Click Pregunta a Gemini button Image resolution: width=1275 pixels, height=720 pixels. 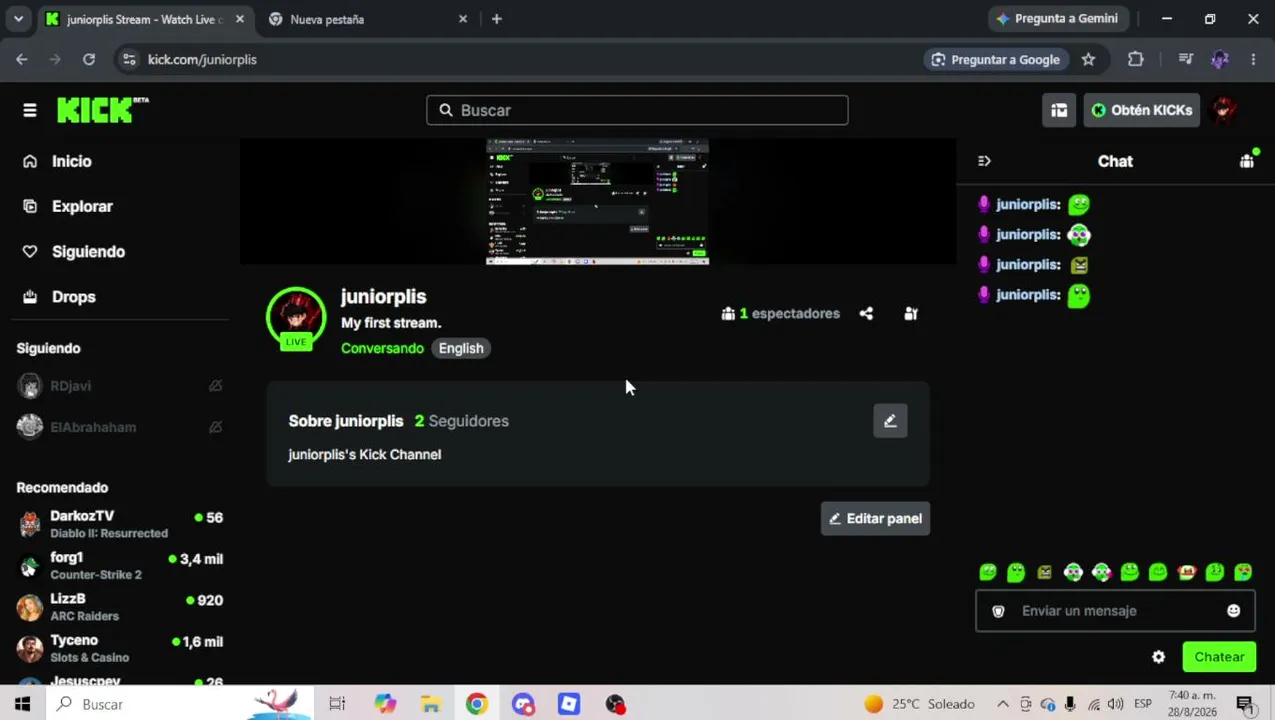1058,19
